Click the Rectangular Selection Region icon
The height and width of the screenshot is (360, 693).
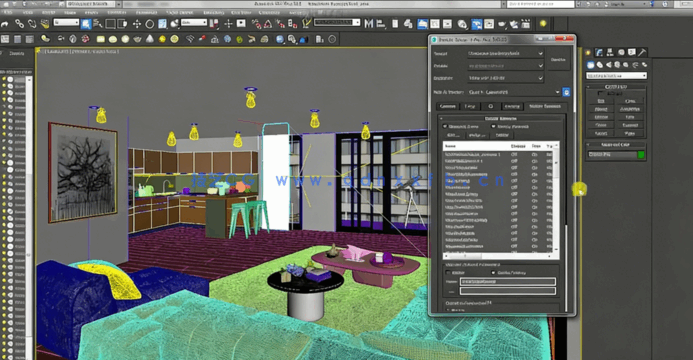point(110,23)
